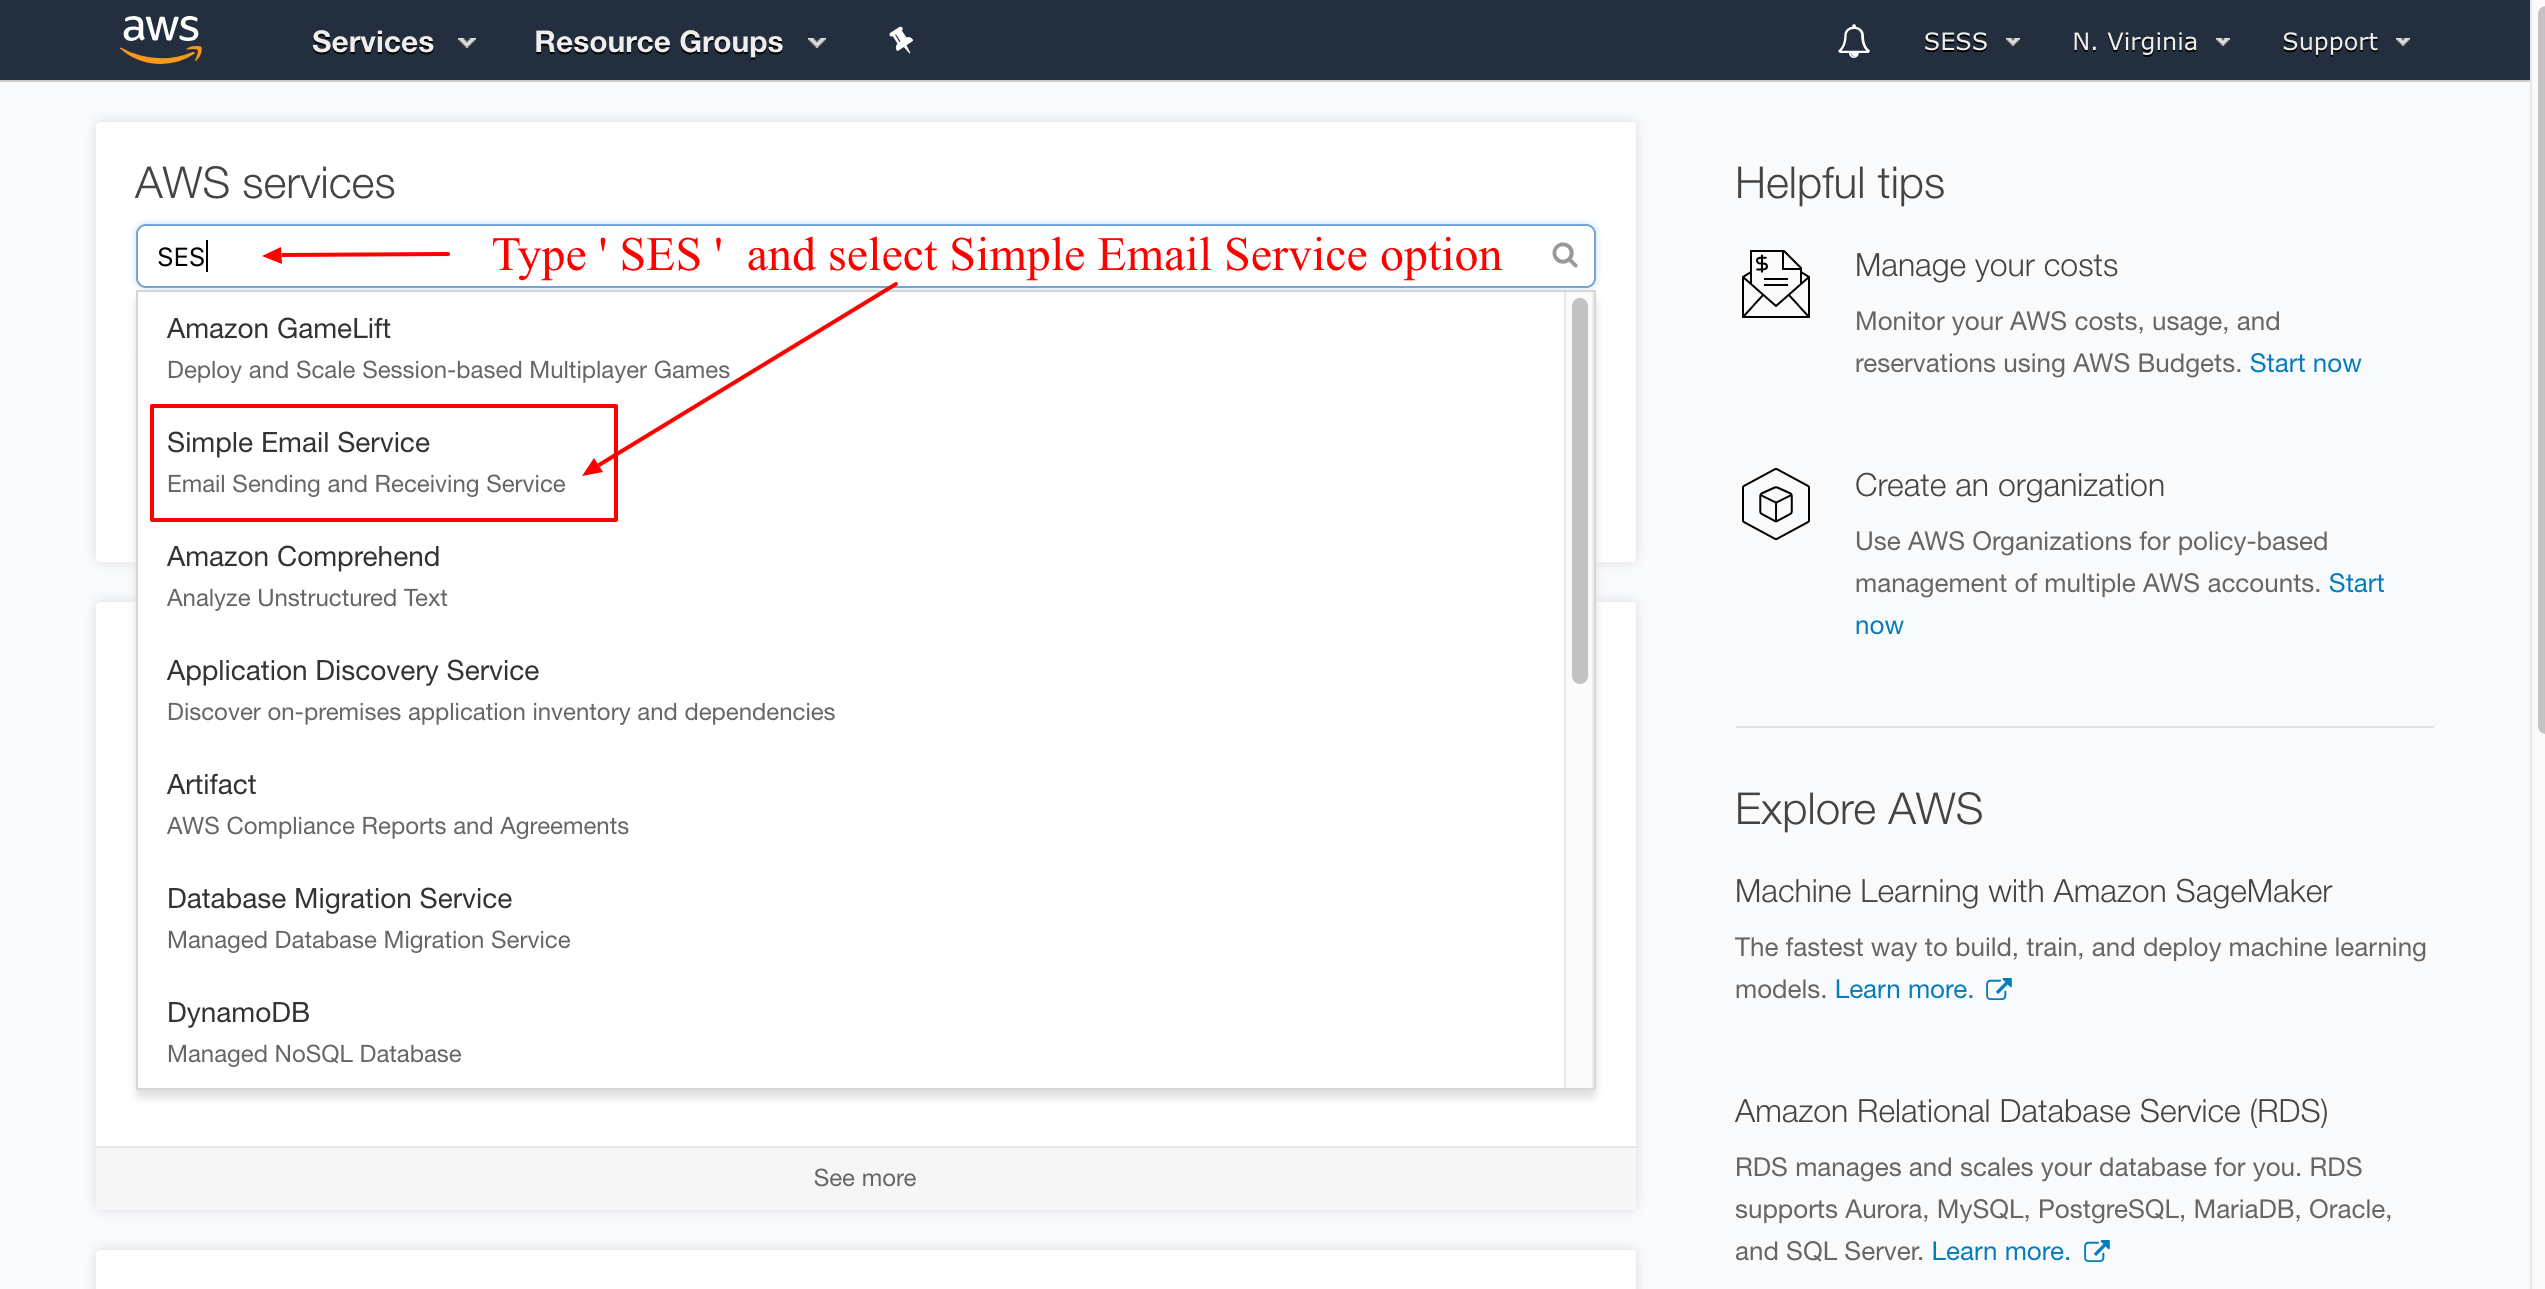This screenshot has height=1289, width=2545.
Task: Expand the Support menu
Action: click(x=2346, y=42)
